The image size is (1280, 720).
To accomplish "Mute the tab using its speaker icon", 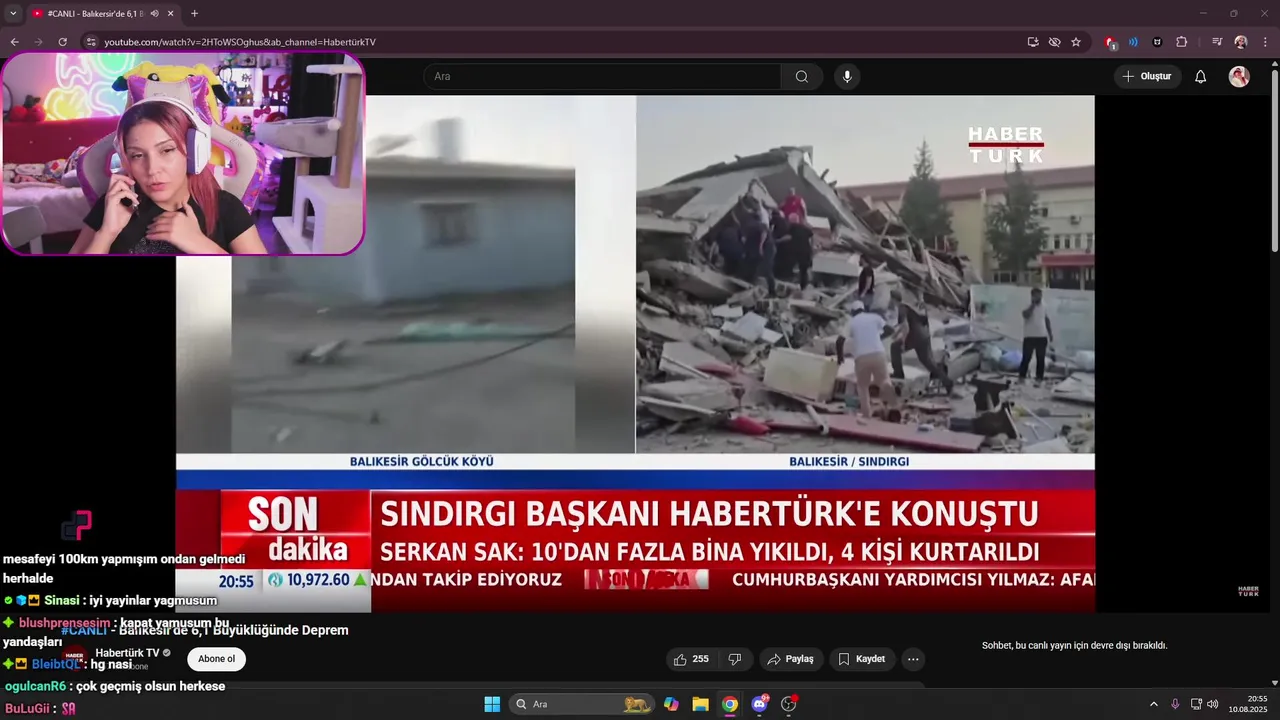I will [x=155, y=13].
